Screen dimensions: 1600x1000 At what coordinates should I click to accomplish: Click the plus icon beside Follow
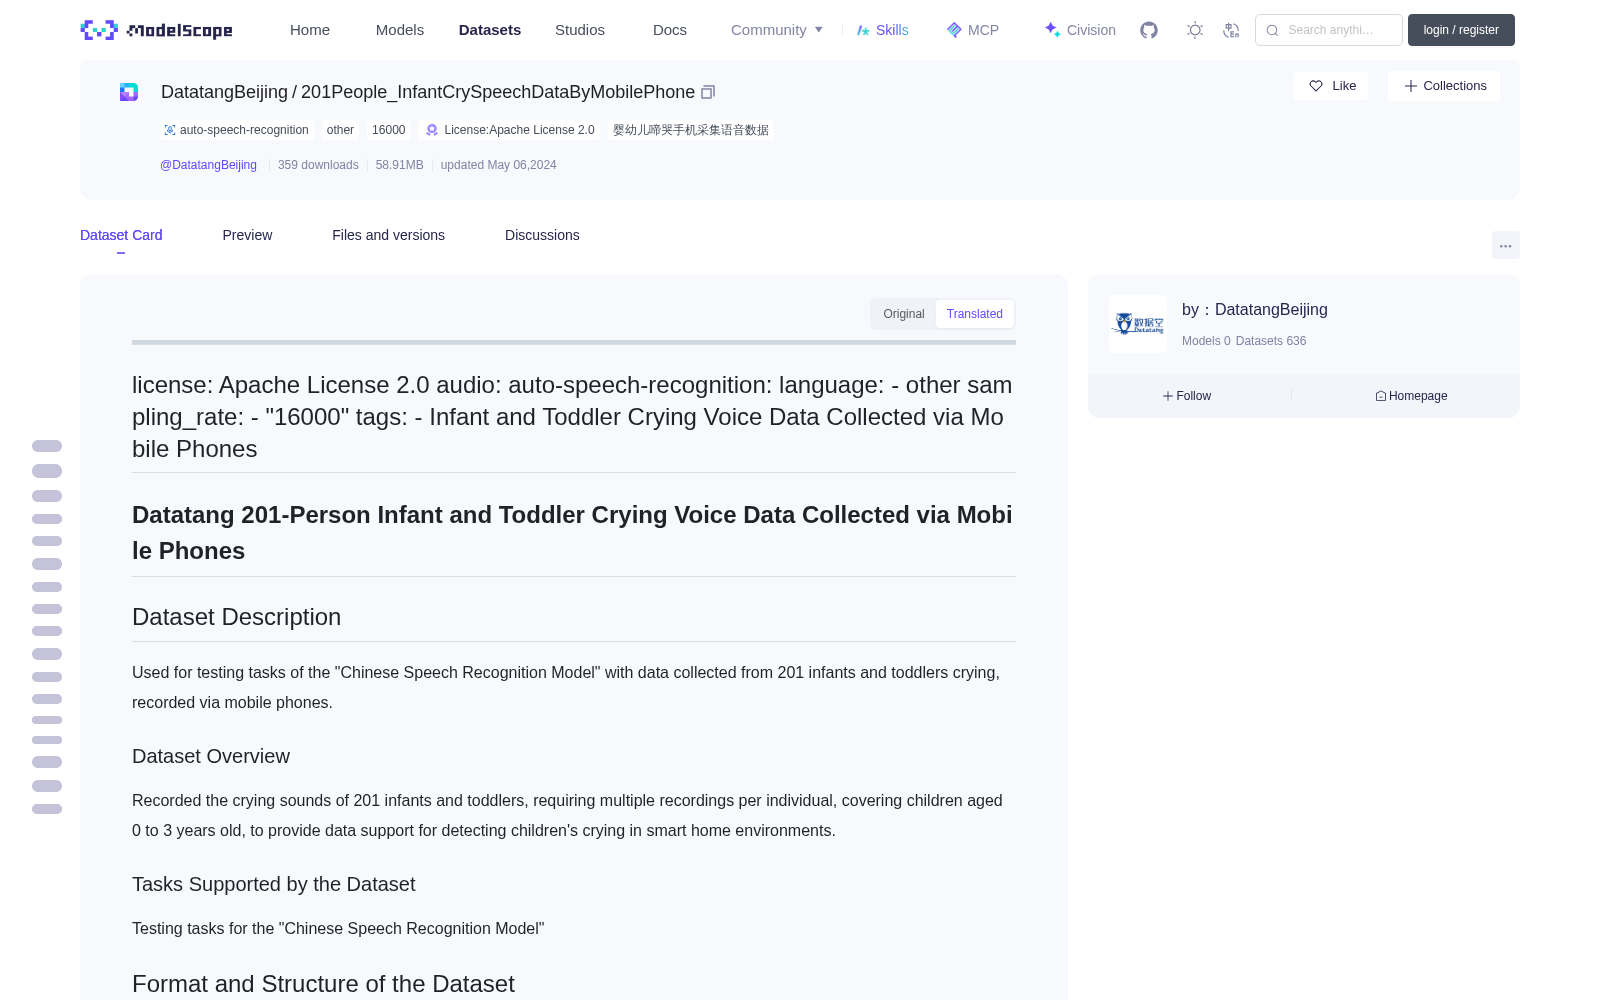pyautogui.click(x=1168, y=396)
